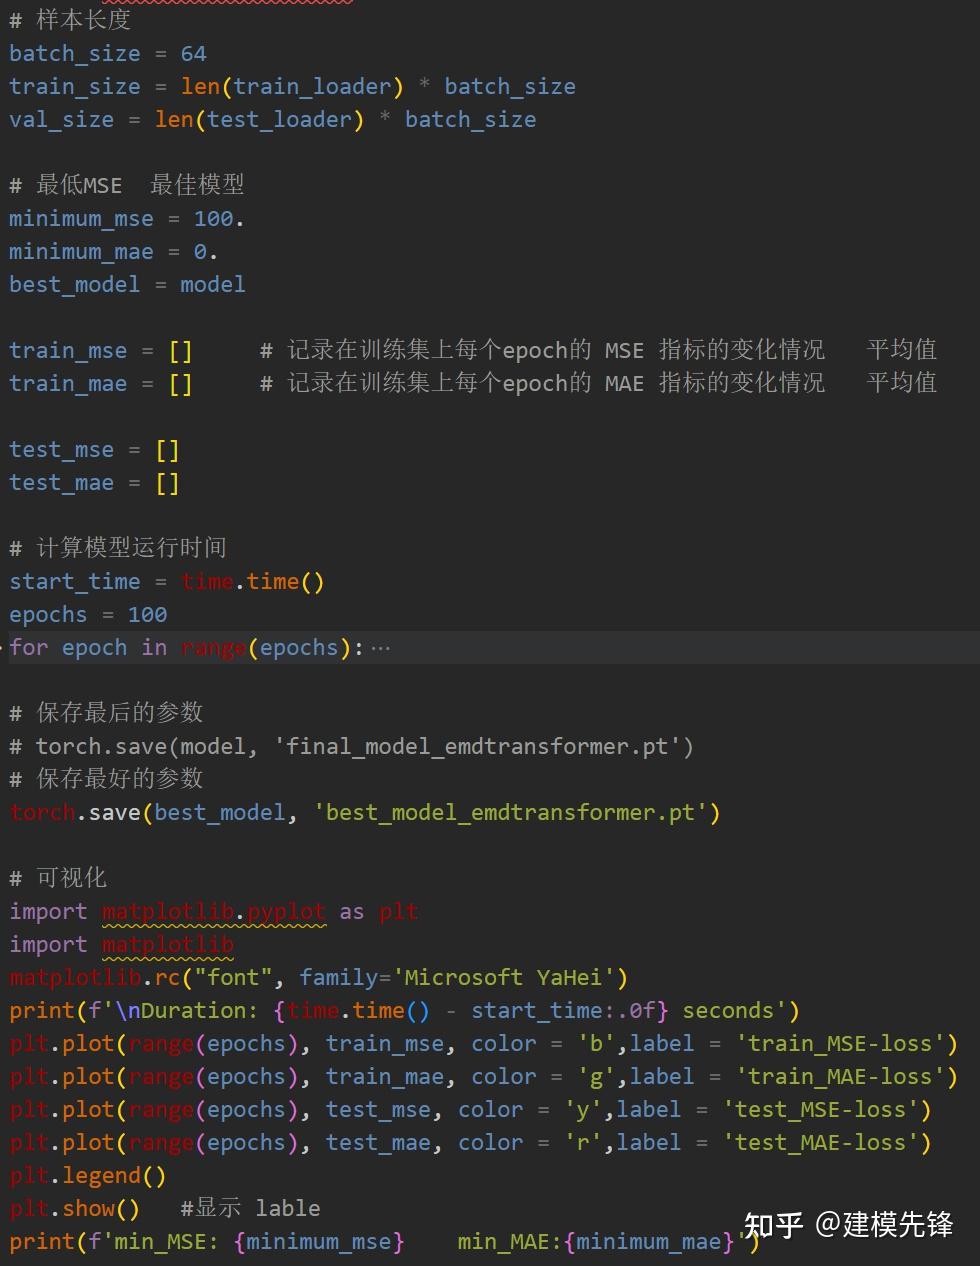The width and height of the screenshot is (980, 1266).
Task: Click the value '100.' assigned to minimum_mse
Action: [x=219, y=218]
